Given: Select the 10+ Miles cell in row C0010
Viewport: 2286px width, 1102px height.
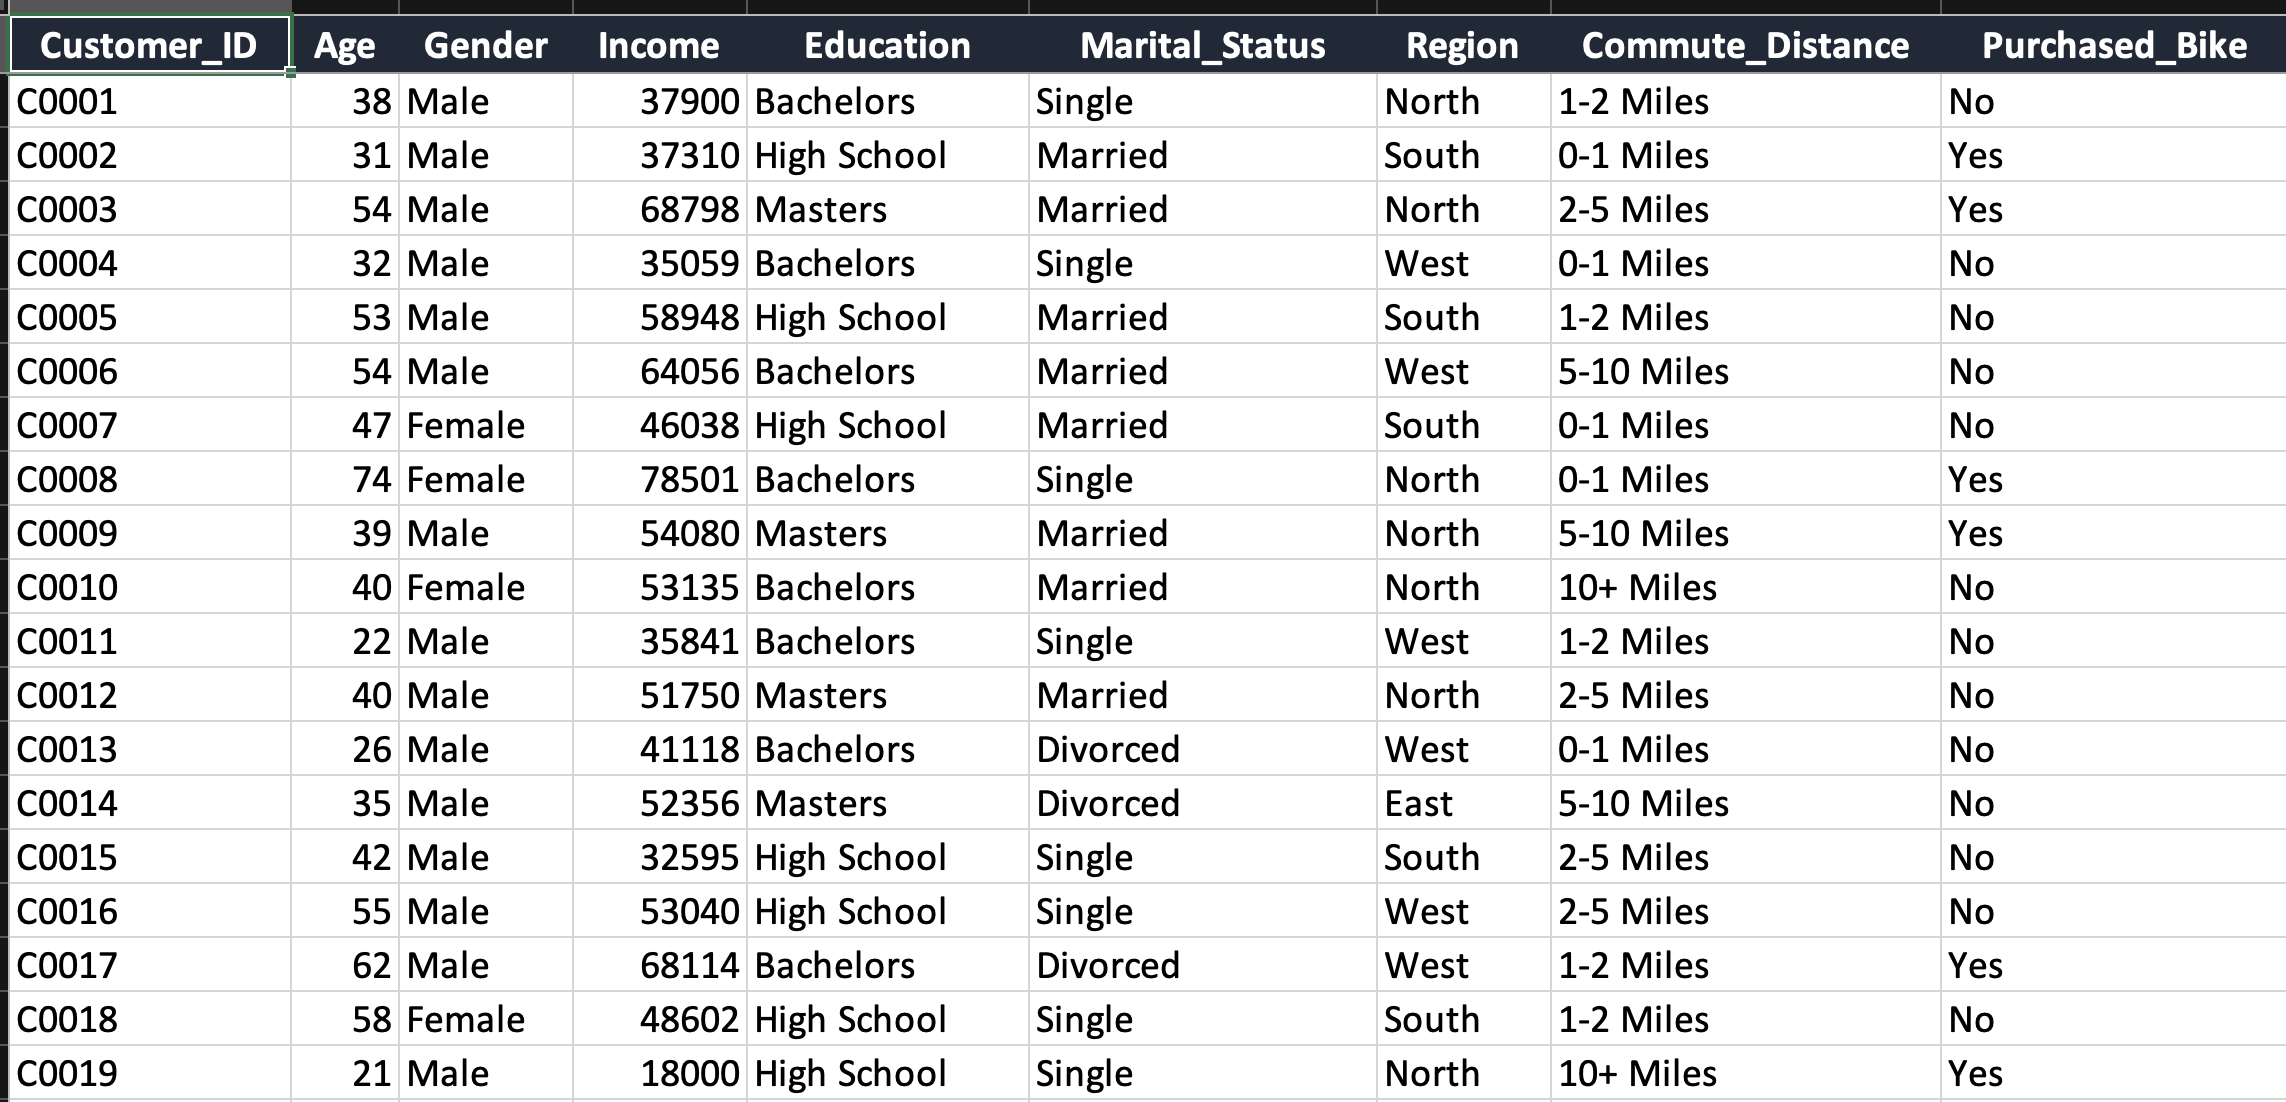Looking at the screenshot, I should 1637,588.
